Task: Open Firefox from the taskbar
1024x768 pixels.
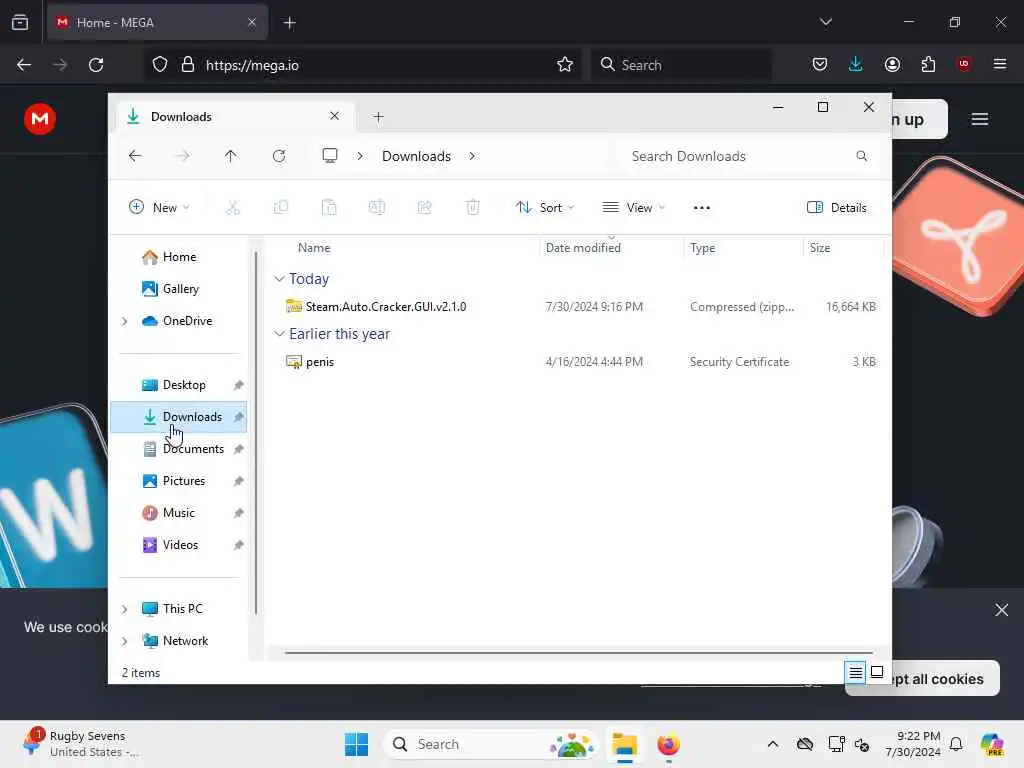Action: [x=668, y=744]
